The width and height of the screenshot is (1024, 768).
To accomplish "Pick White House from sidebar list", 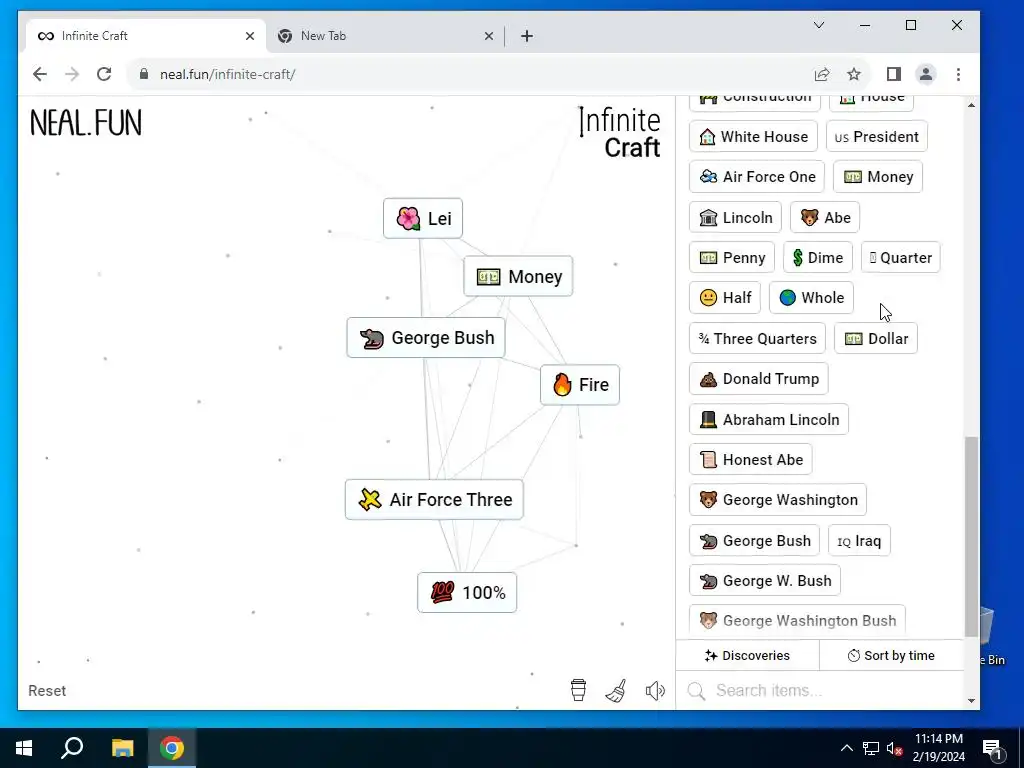I will (x=753, y=136).
